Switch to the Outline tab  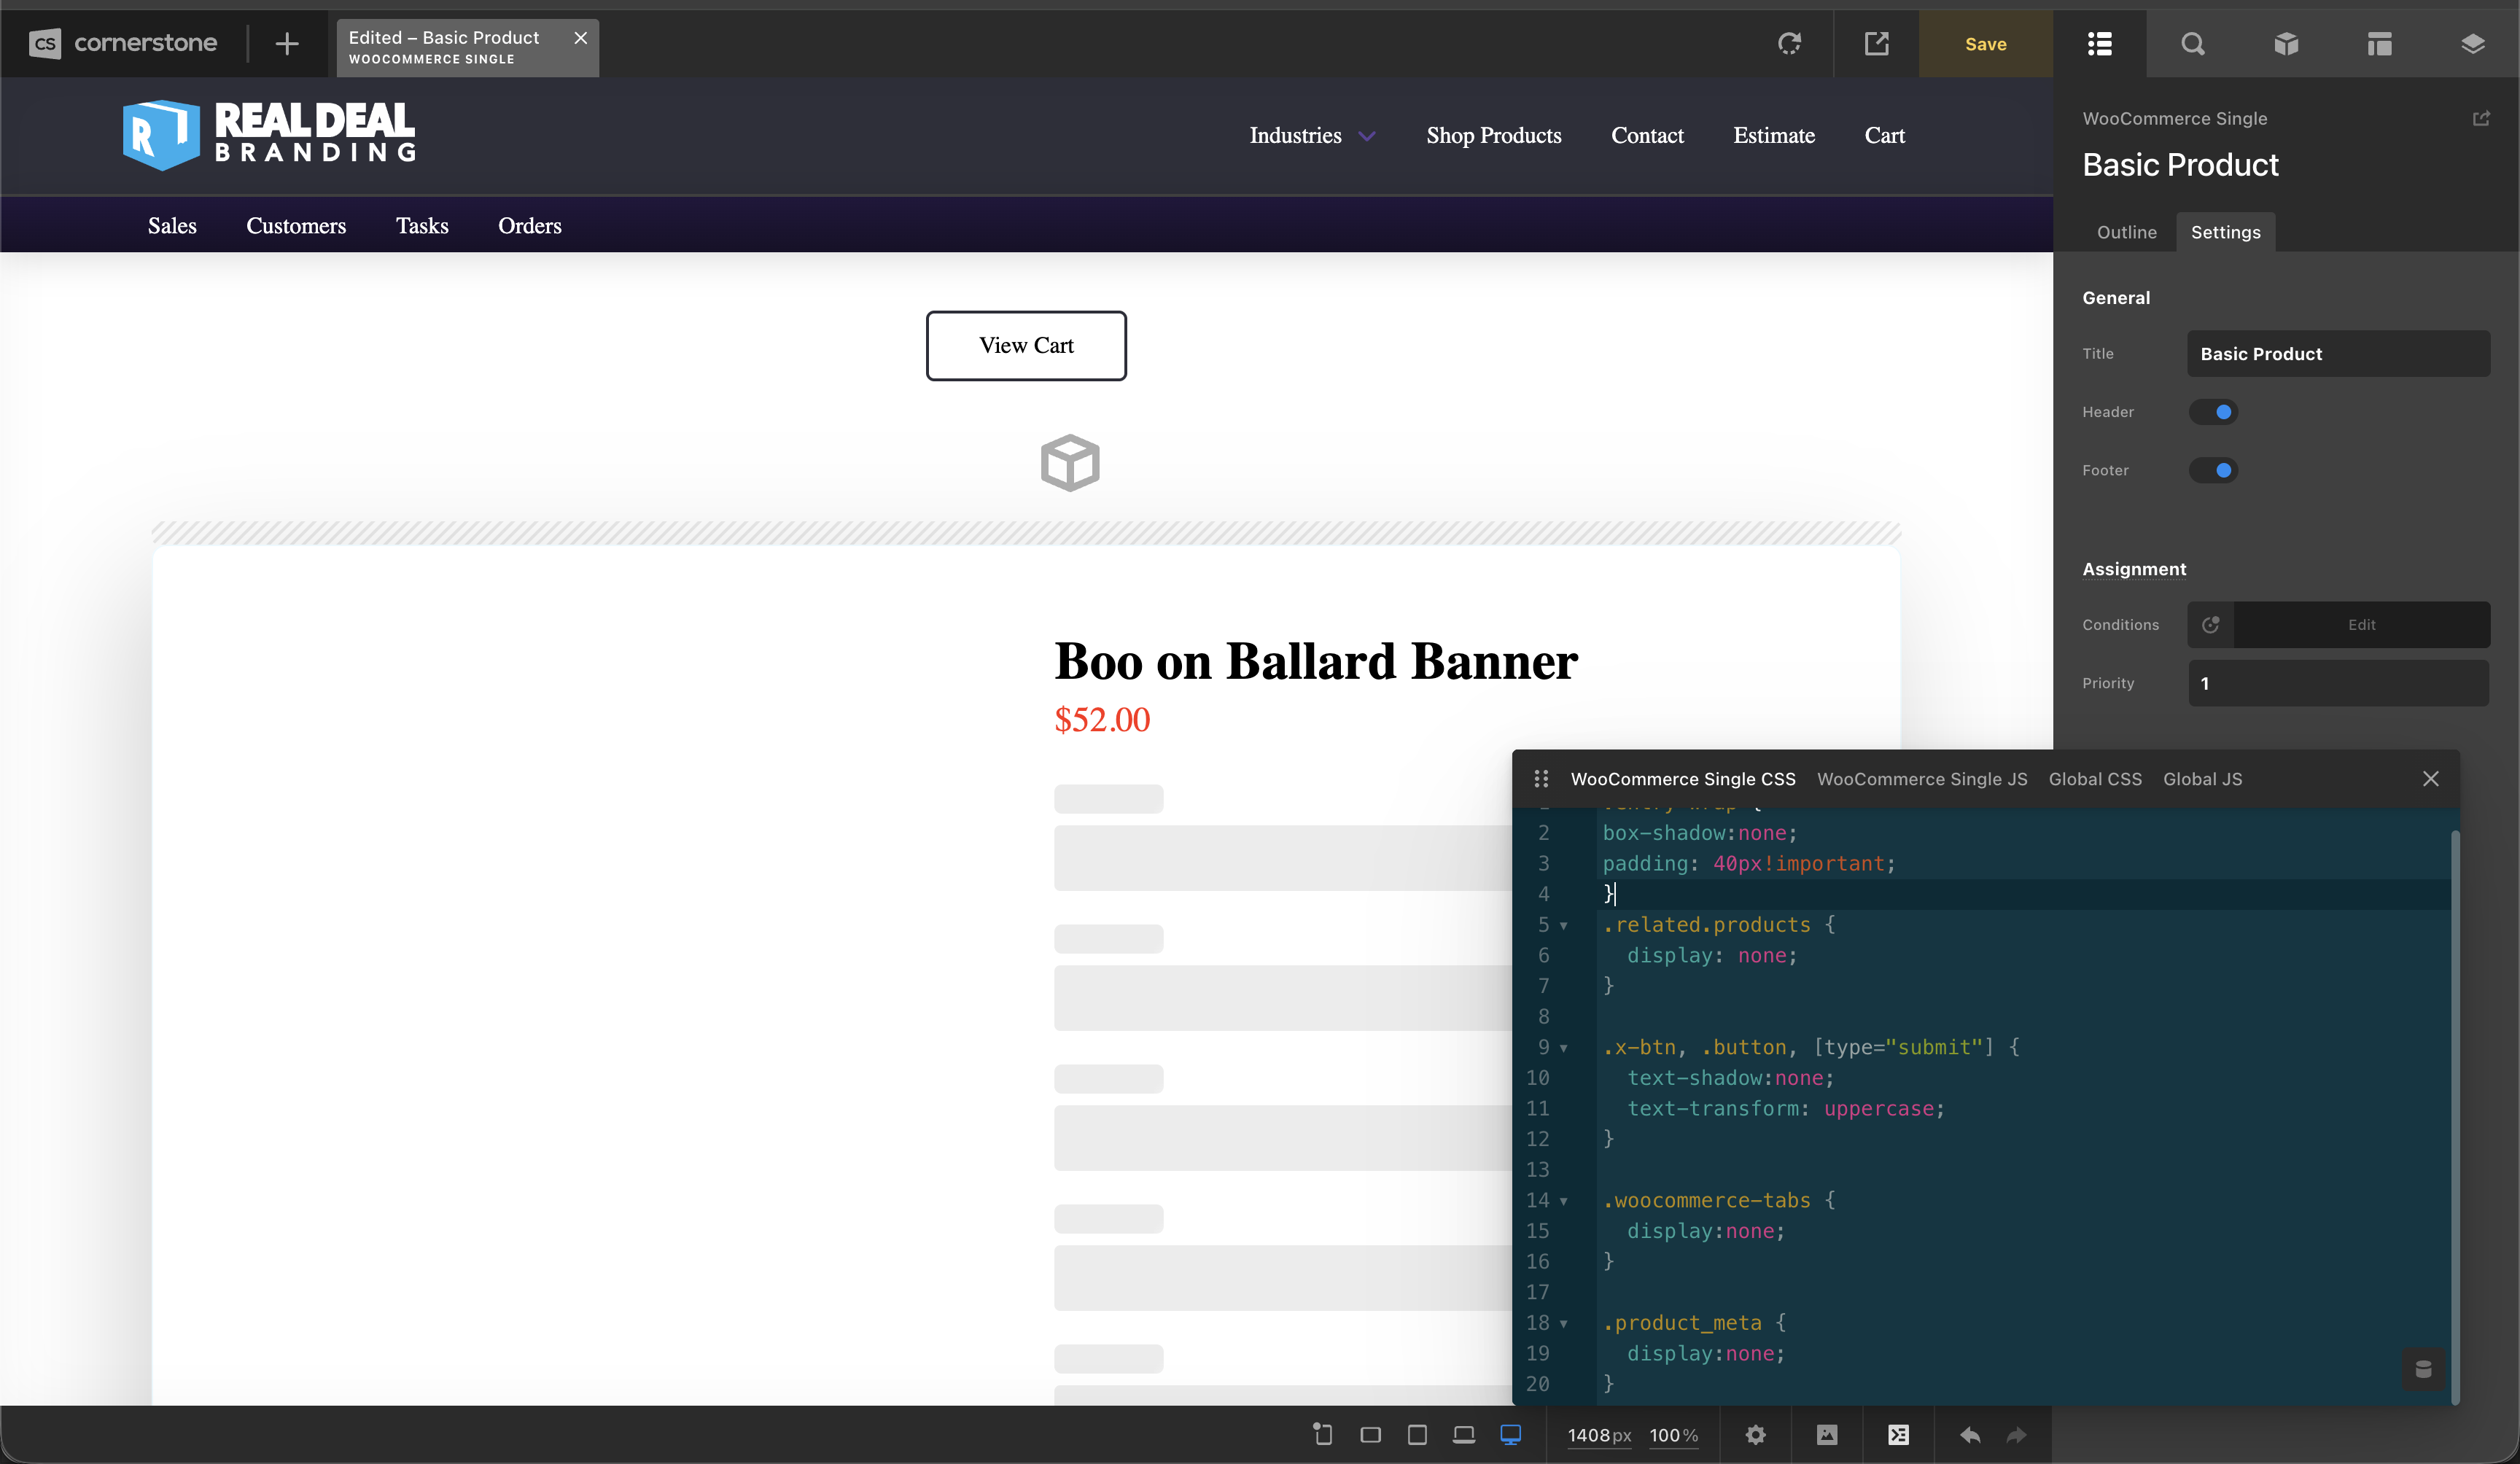point(2126,232)
